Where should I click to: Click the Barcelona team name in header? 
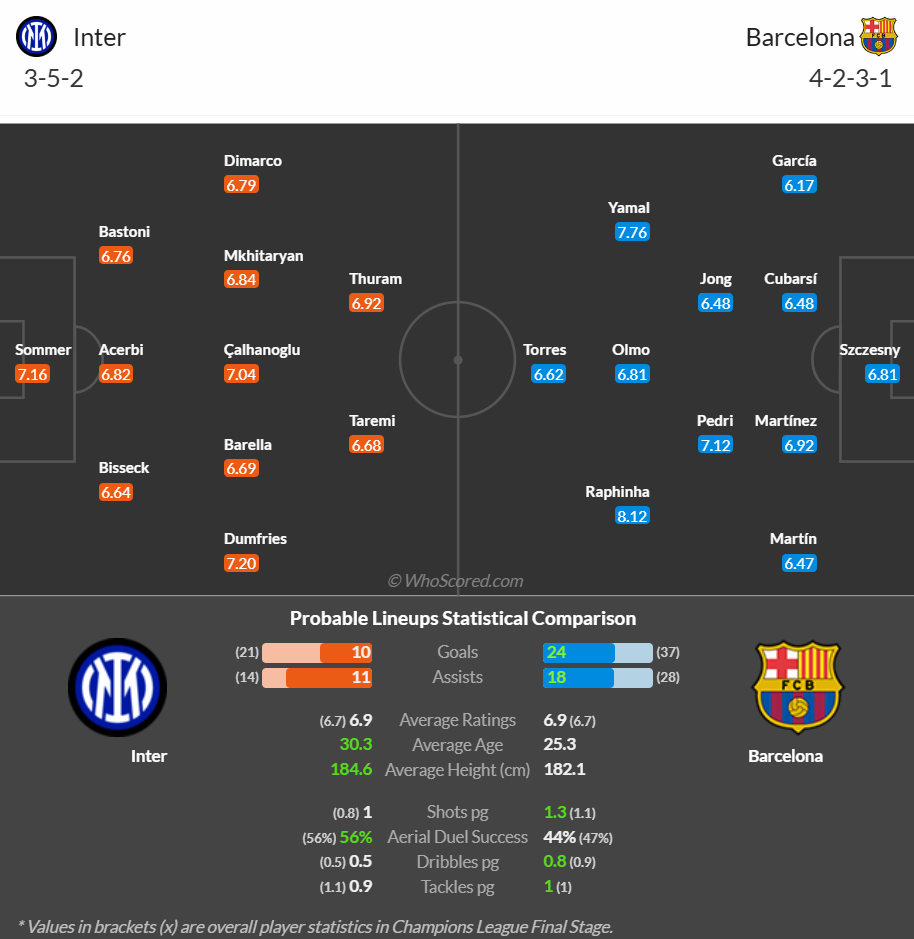click(800, 37)
